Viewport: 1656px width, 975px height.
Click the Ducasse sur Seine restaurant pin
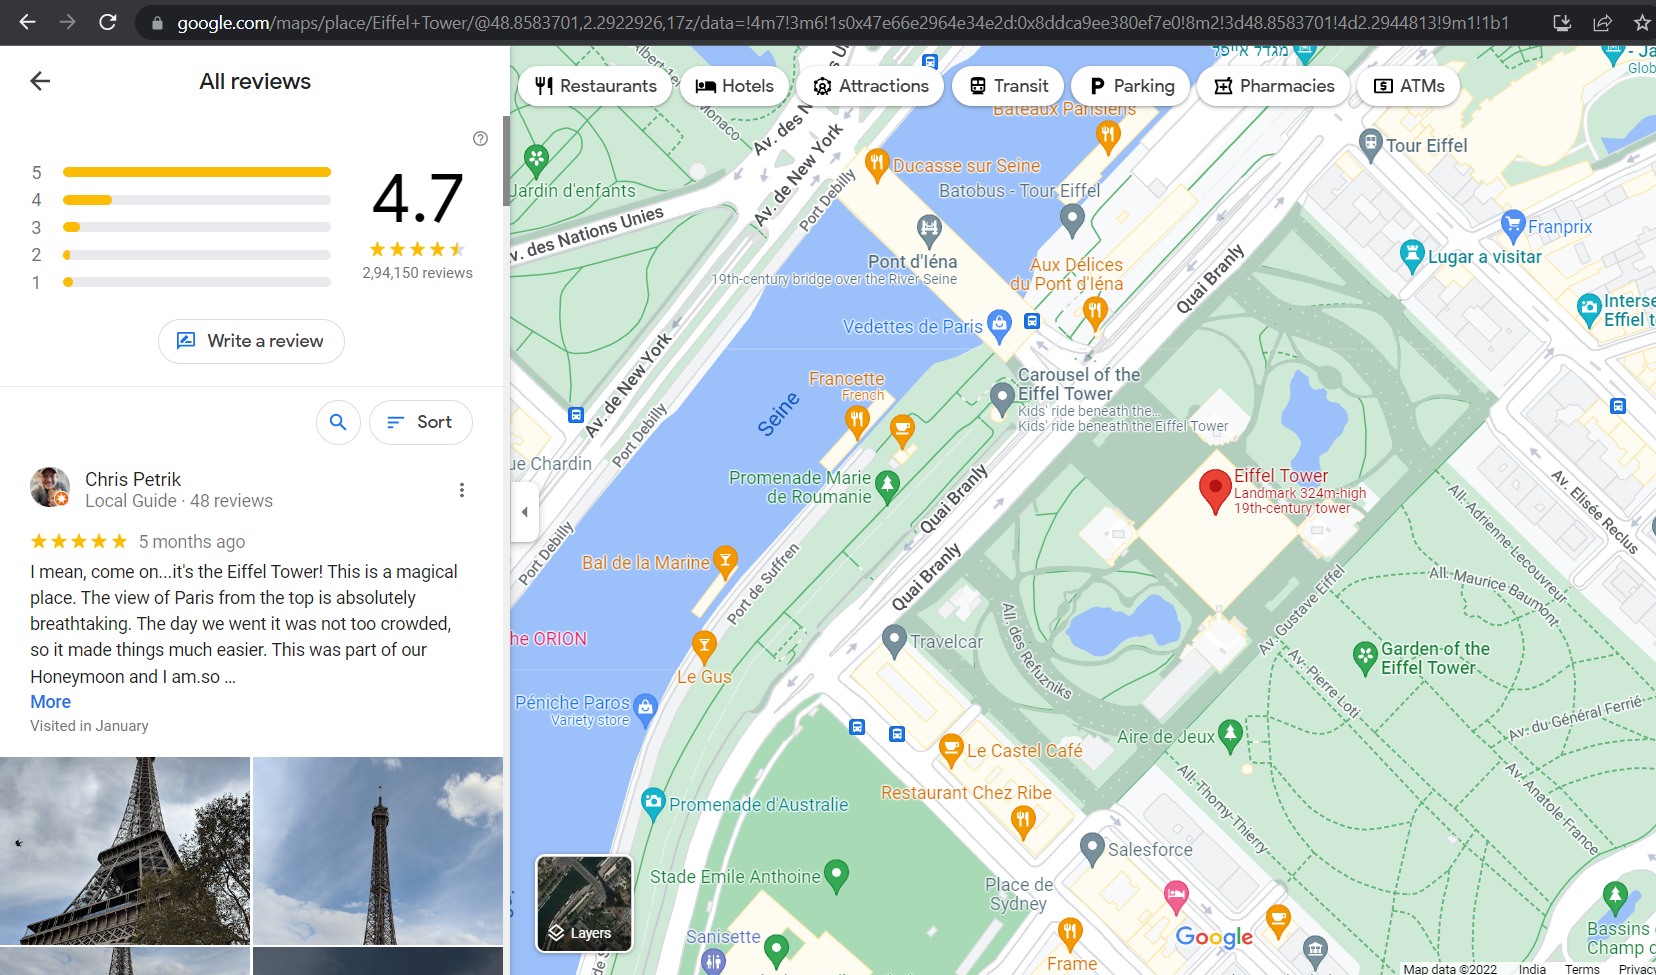pos(877,163)
